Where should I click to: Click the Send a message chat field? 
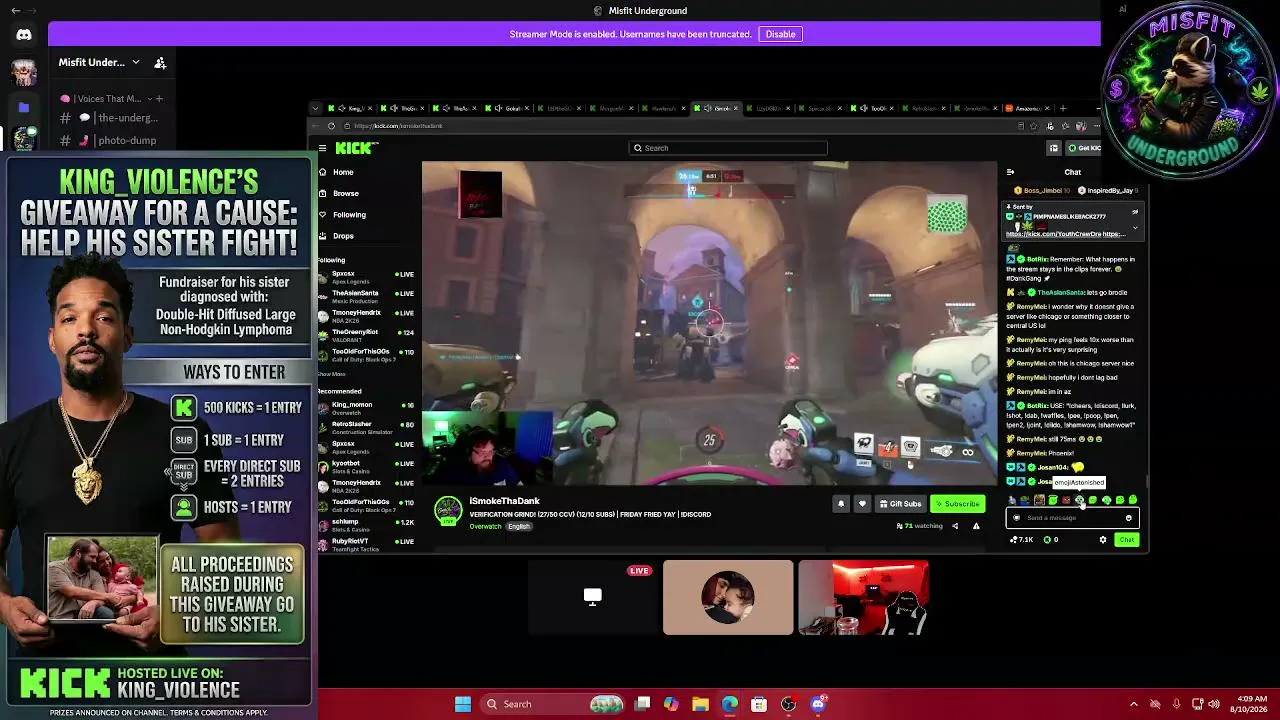[x=1072, y=518]
